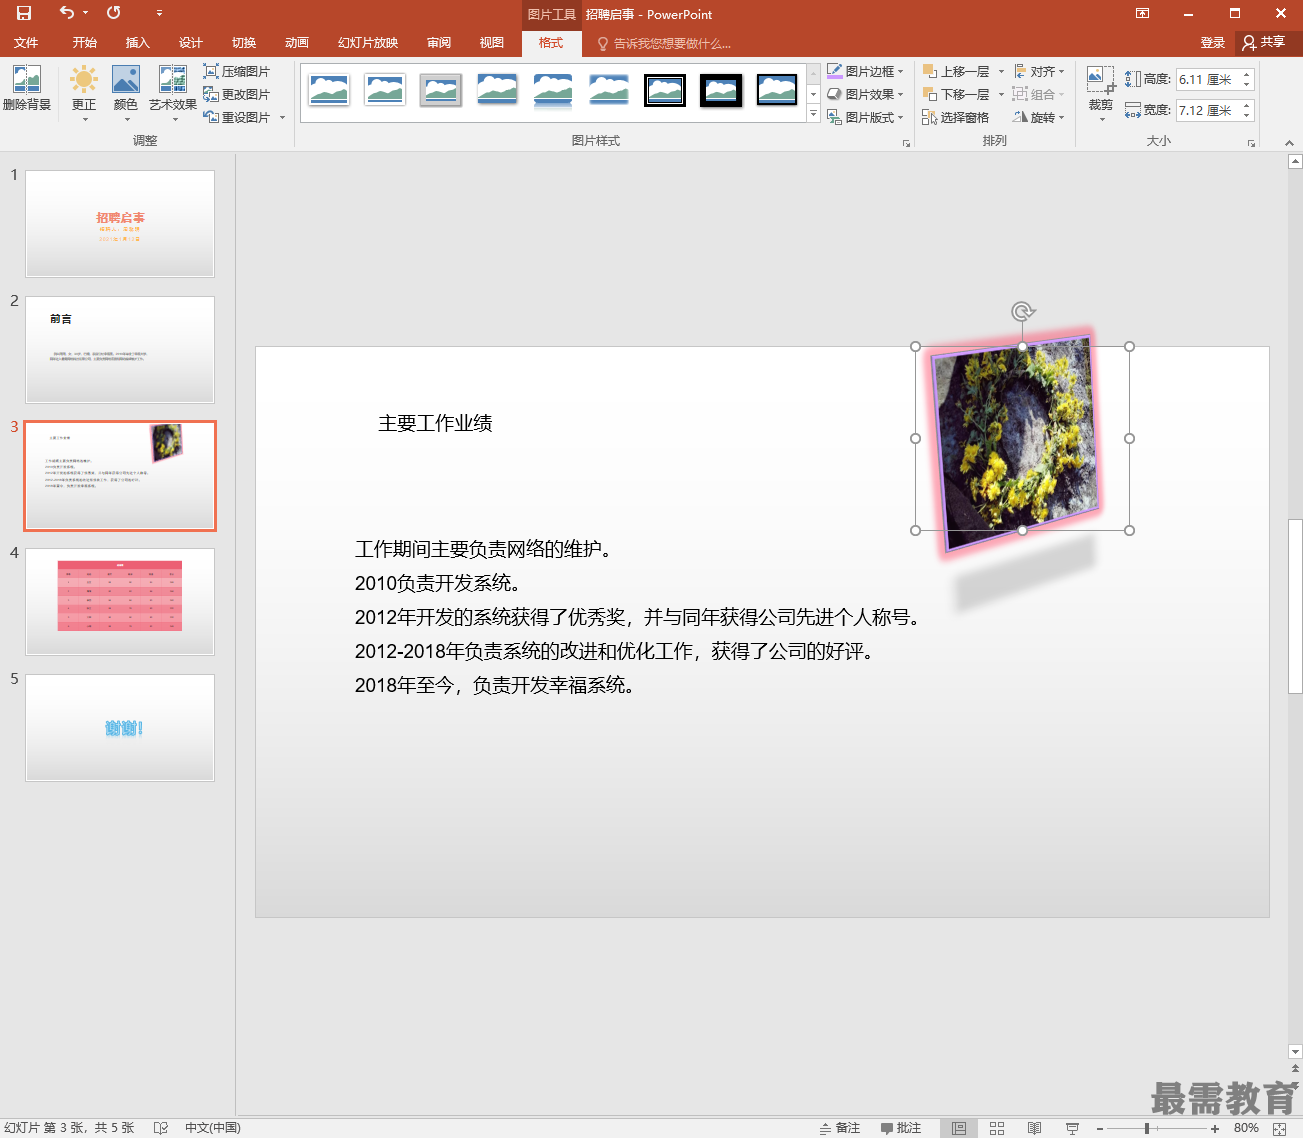The image size is (1303, 1138).
Task: Open Ribbon Display Options in the title bar
Action: (1142, 13)
